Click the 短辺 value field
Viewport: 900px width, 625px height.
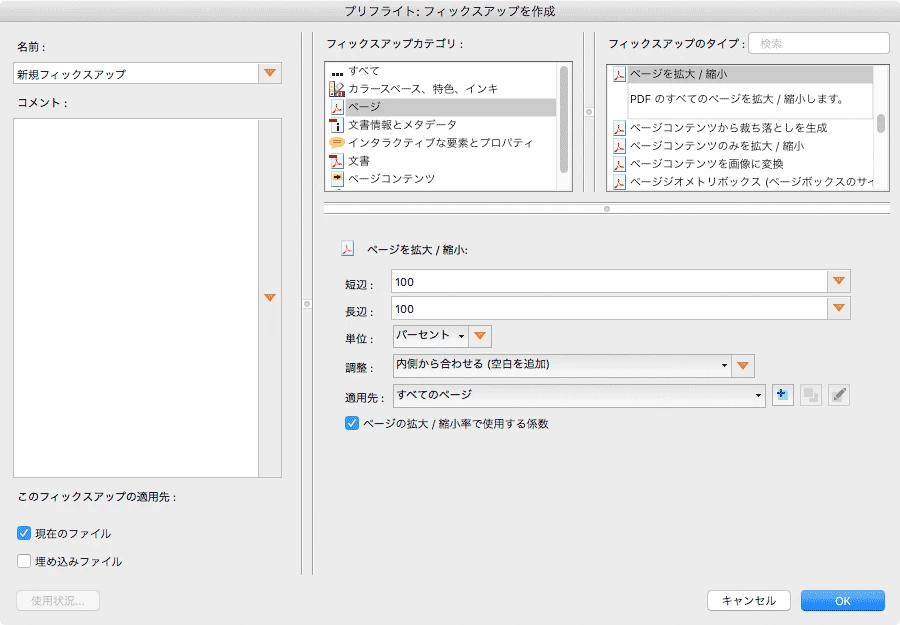[609, 282]
